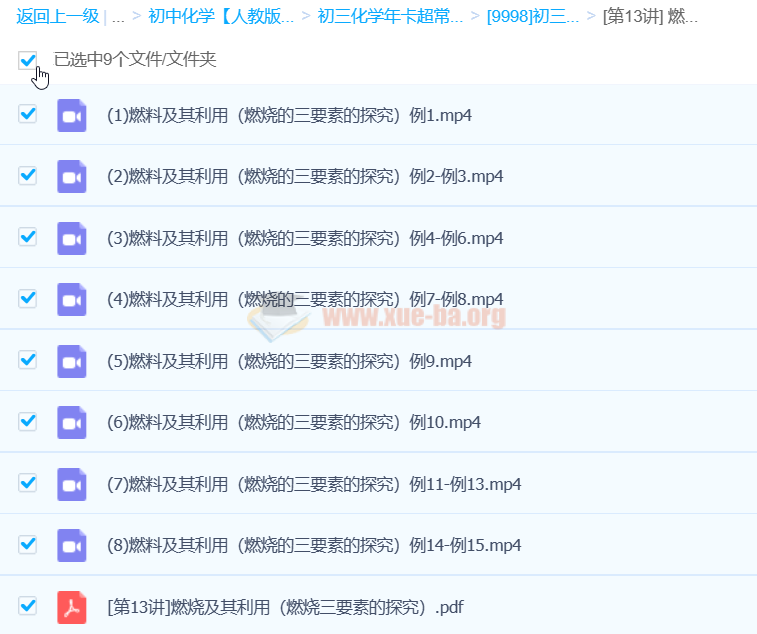Click the PDF icon for 第13讲 document
The width and height of the screenshot is (757, 634).
pyautogui.click(x=72, y=607)
